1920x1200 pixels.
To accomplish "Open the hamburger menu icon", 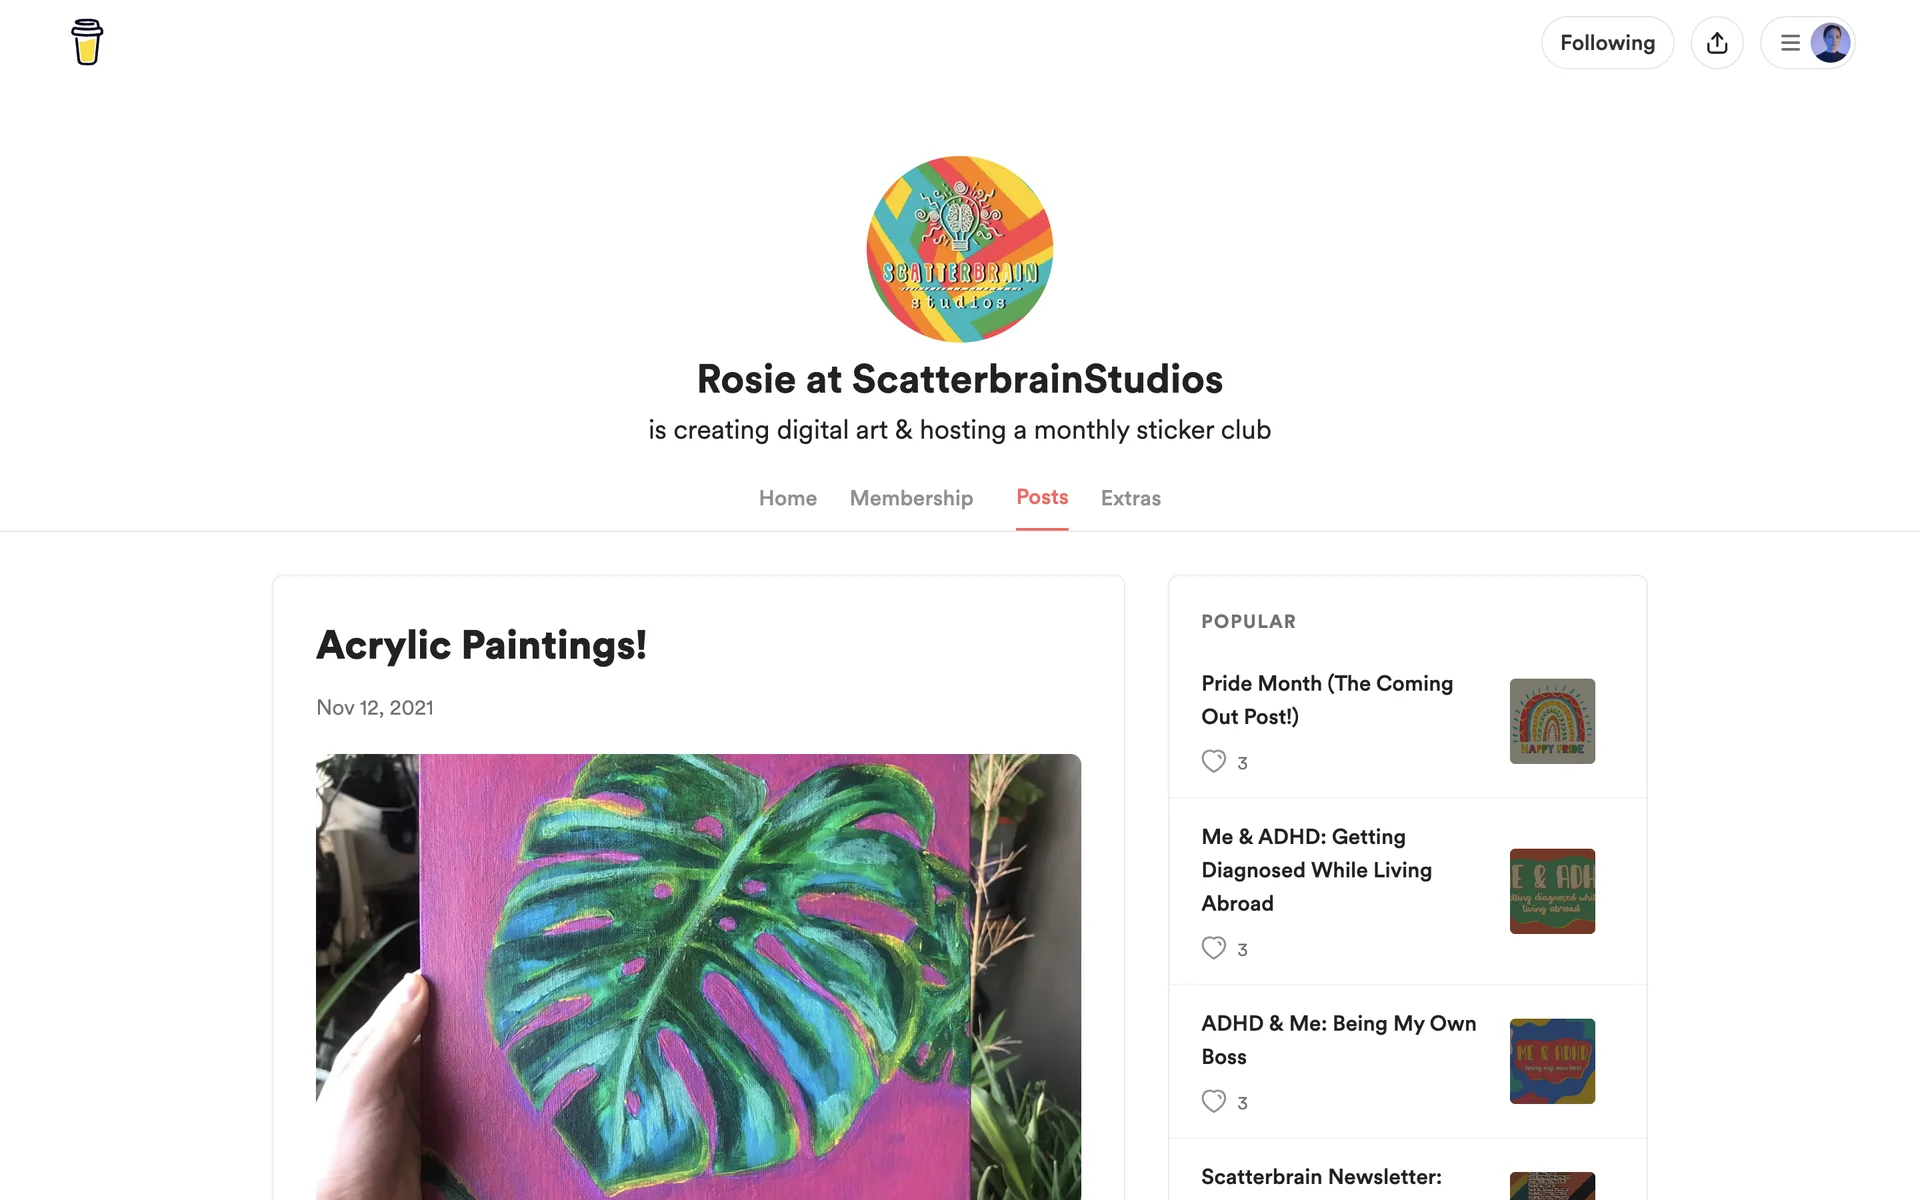I will pos(1790,43).
